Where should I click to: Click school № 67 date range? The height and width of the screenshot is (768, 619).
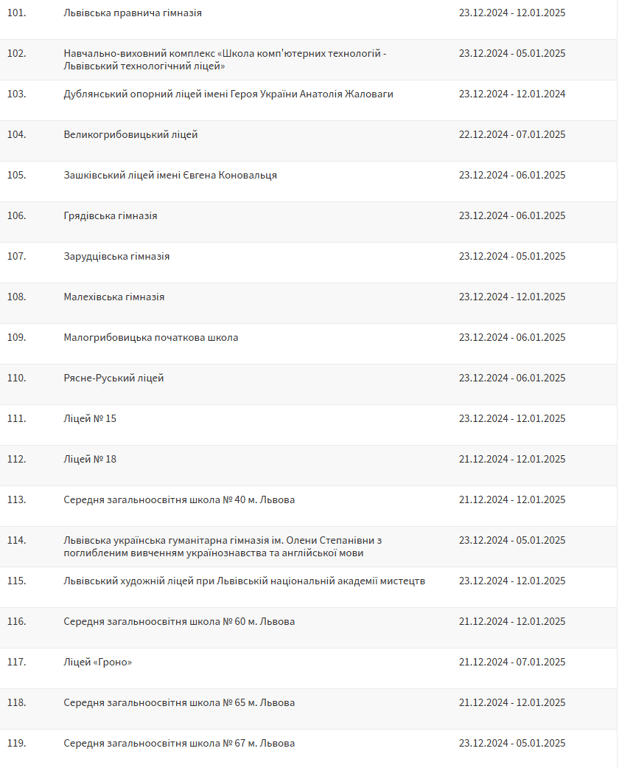[512, 743]
